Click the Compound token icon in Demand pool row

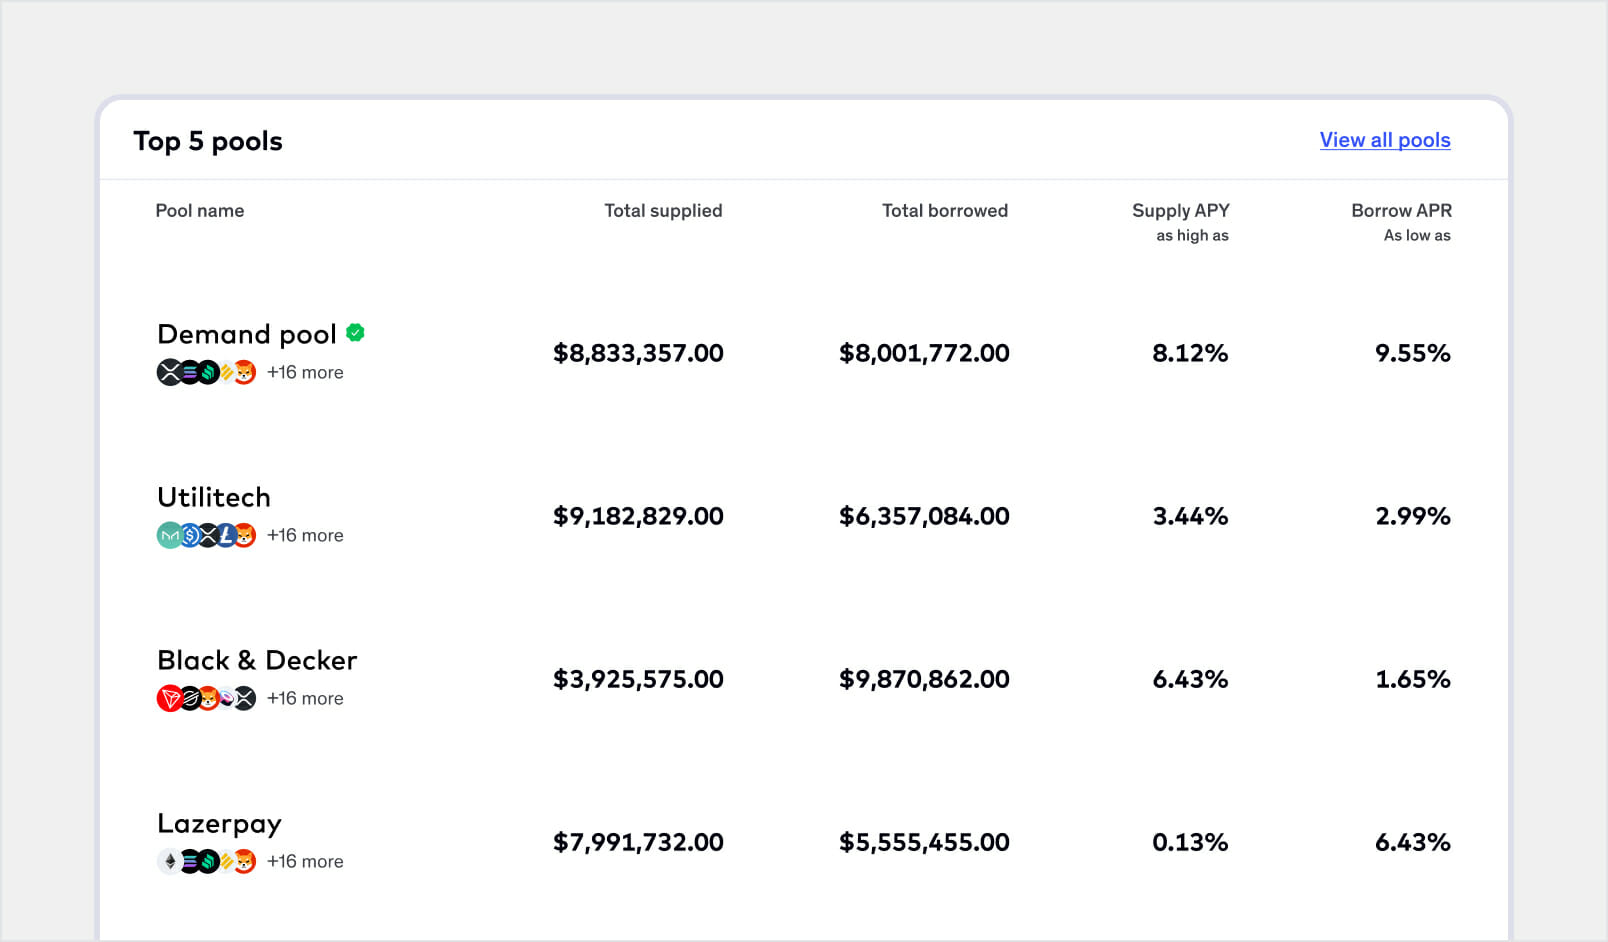coord(208,373)
